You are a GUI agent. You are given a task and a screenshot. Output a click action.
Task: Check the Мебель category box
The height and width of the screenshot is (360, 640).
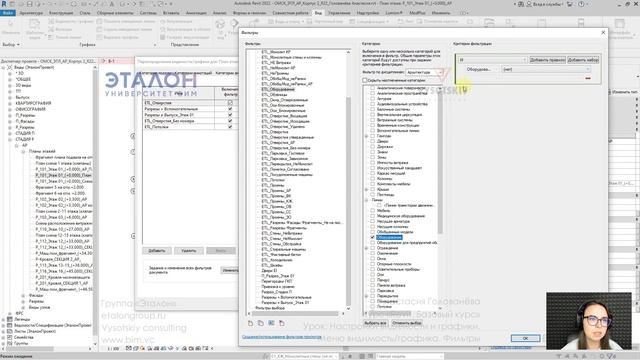[x=372, y=211]
